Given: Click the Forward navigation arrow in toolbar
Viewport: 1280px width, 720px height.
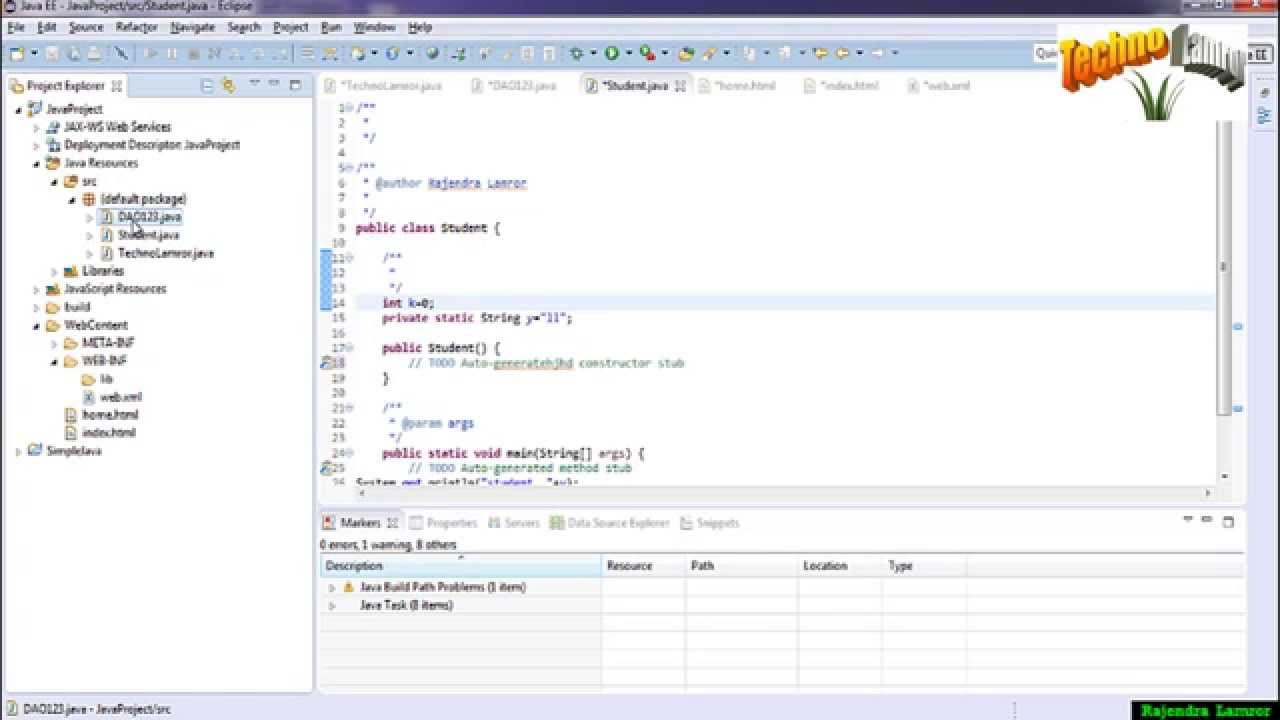Looking at the screenshot, I should [x=877, y=53].
